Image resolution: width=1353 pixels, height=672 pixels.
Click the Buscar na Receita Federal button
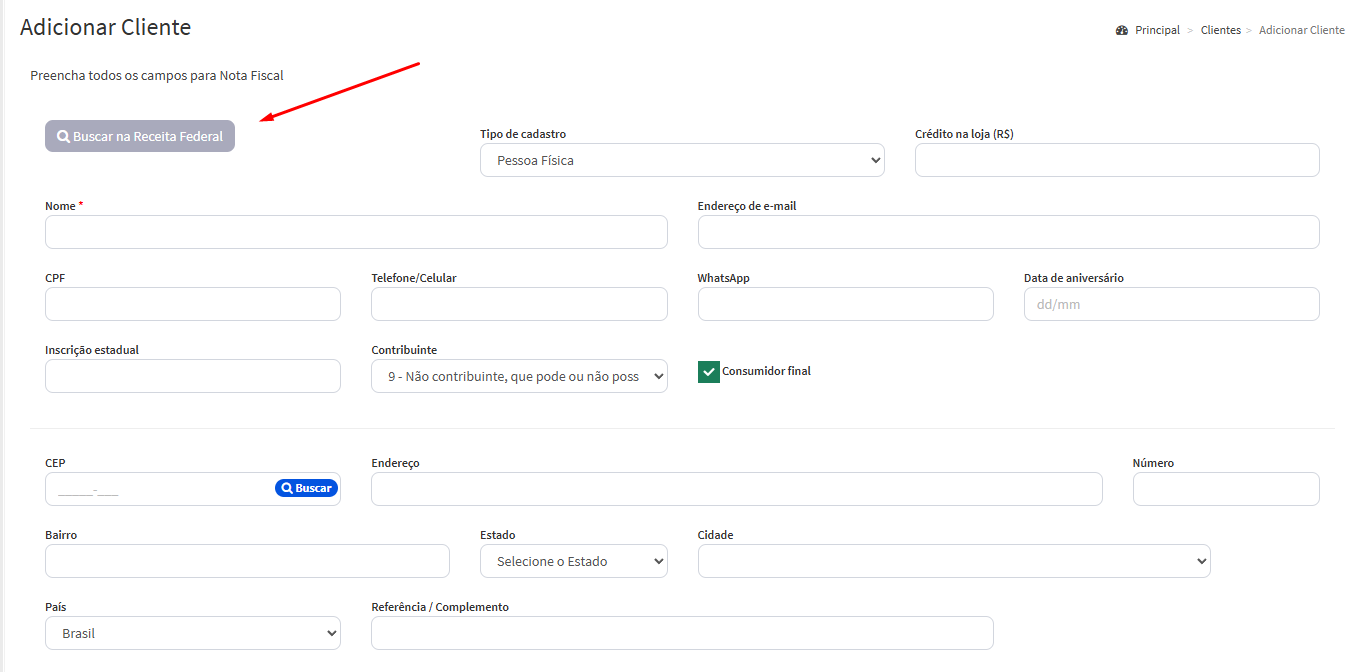coord(140,136)
